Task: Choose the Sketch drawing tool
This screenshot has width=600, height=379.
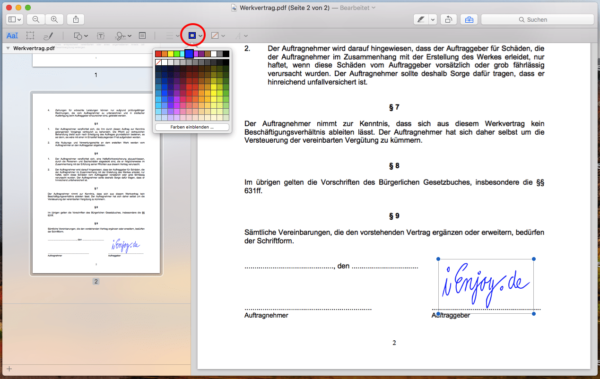Action: tap(48, 36)
